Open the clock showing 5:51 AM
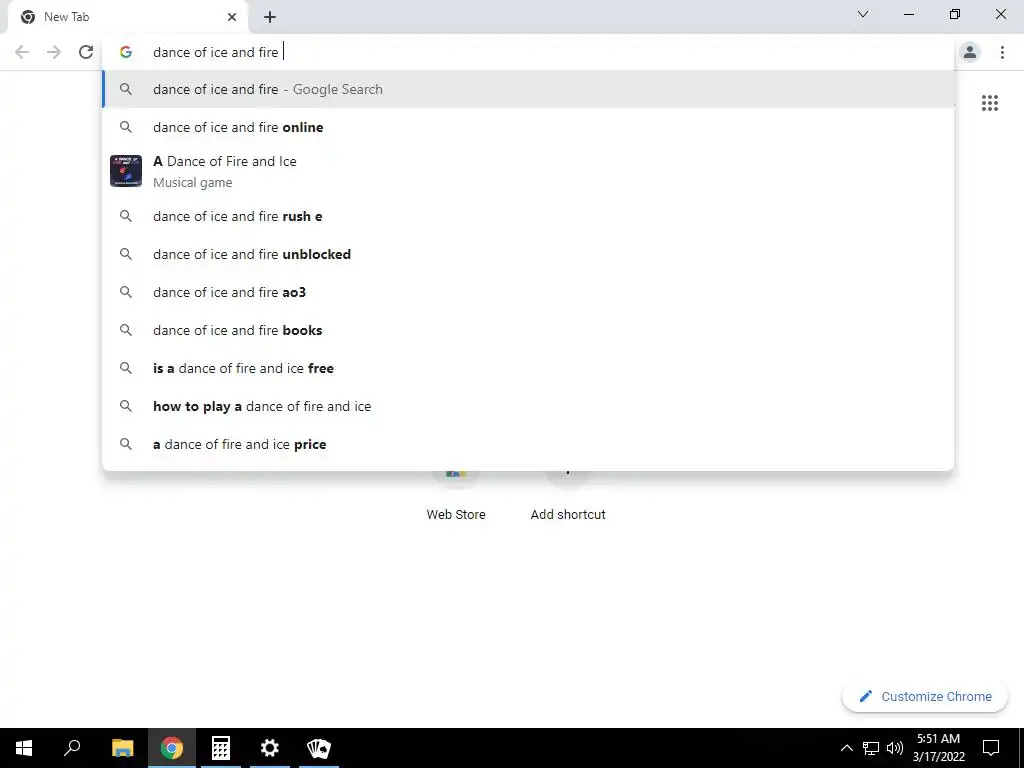This screenshot has width=1024, height=768. 938,748
